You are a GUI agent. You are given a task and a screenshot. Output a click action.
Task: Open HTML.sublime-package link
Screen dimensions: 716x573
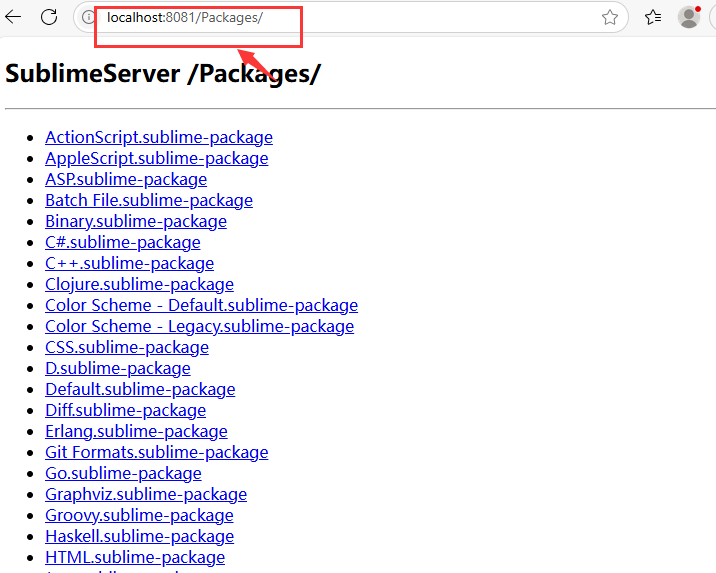(x=135, y=557)
